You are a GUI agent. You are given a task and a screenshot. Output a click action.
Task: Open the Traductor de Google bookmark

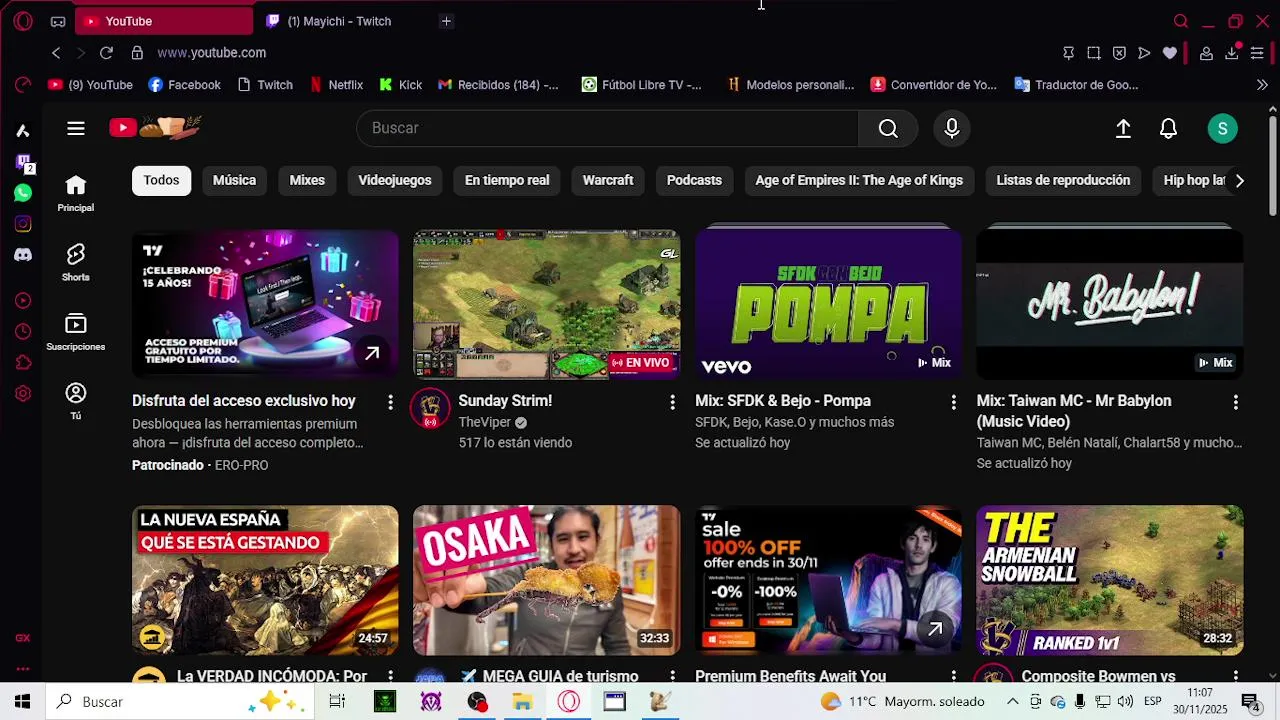tap(1076, 85)
